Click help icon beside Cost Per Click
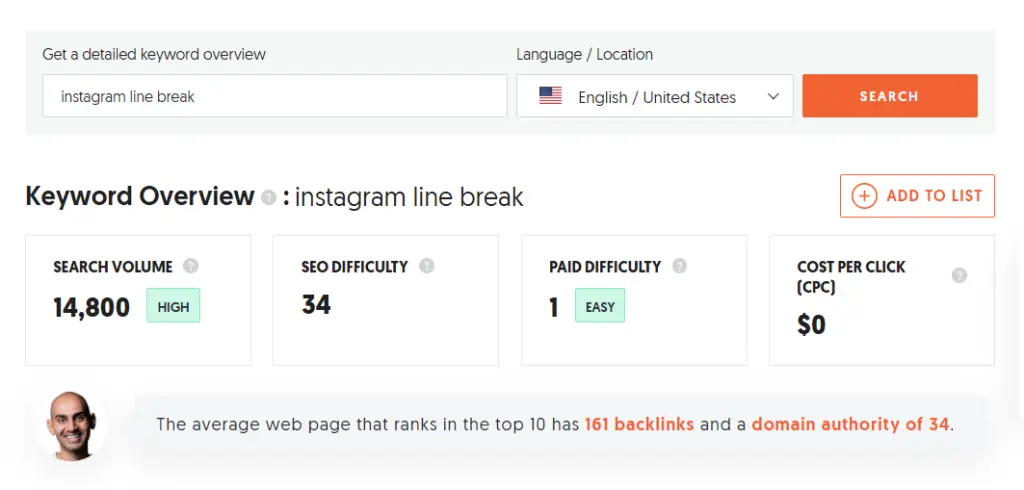 [959, 275]
